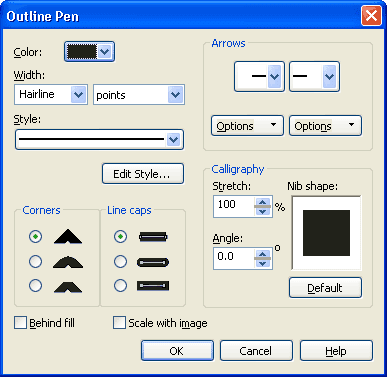
Task: Click the Cancel button
Action: coord(256,351)
